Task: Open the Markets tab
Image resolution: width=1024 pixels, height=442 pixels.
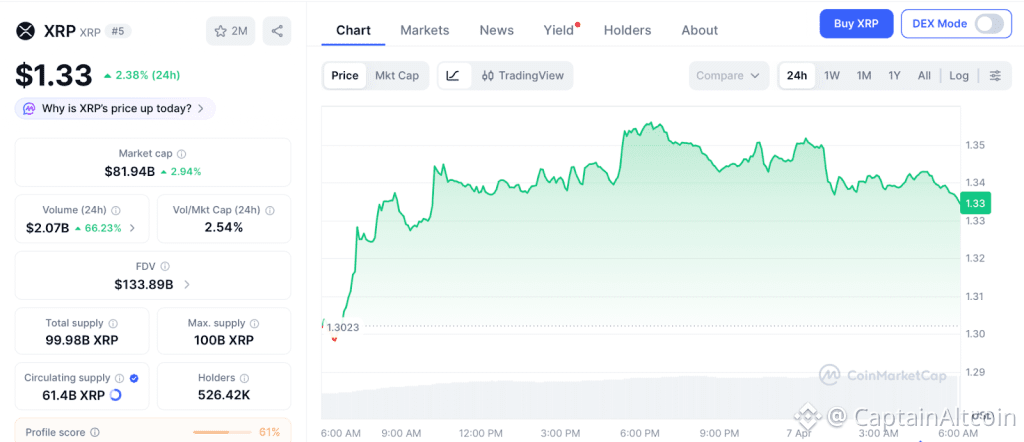Action: coord(425,30)
